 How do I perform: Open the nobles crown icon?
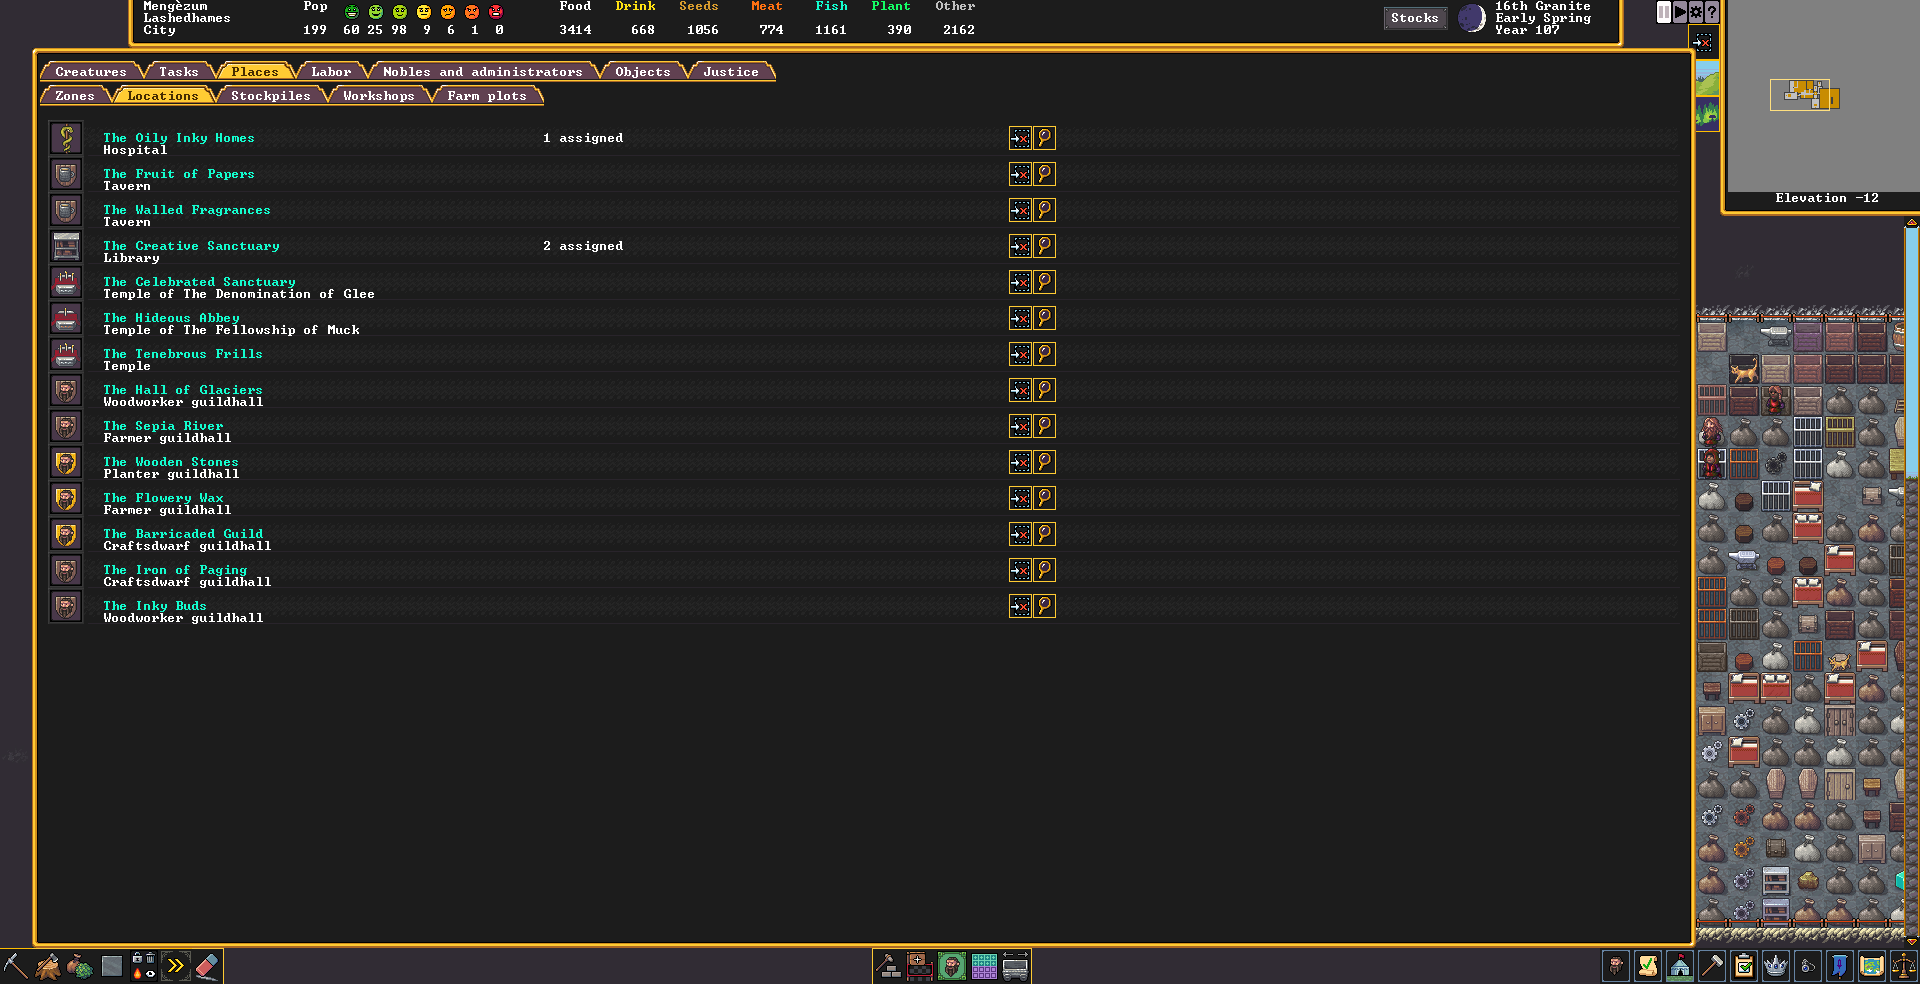1776,966
